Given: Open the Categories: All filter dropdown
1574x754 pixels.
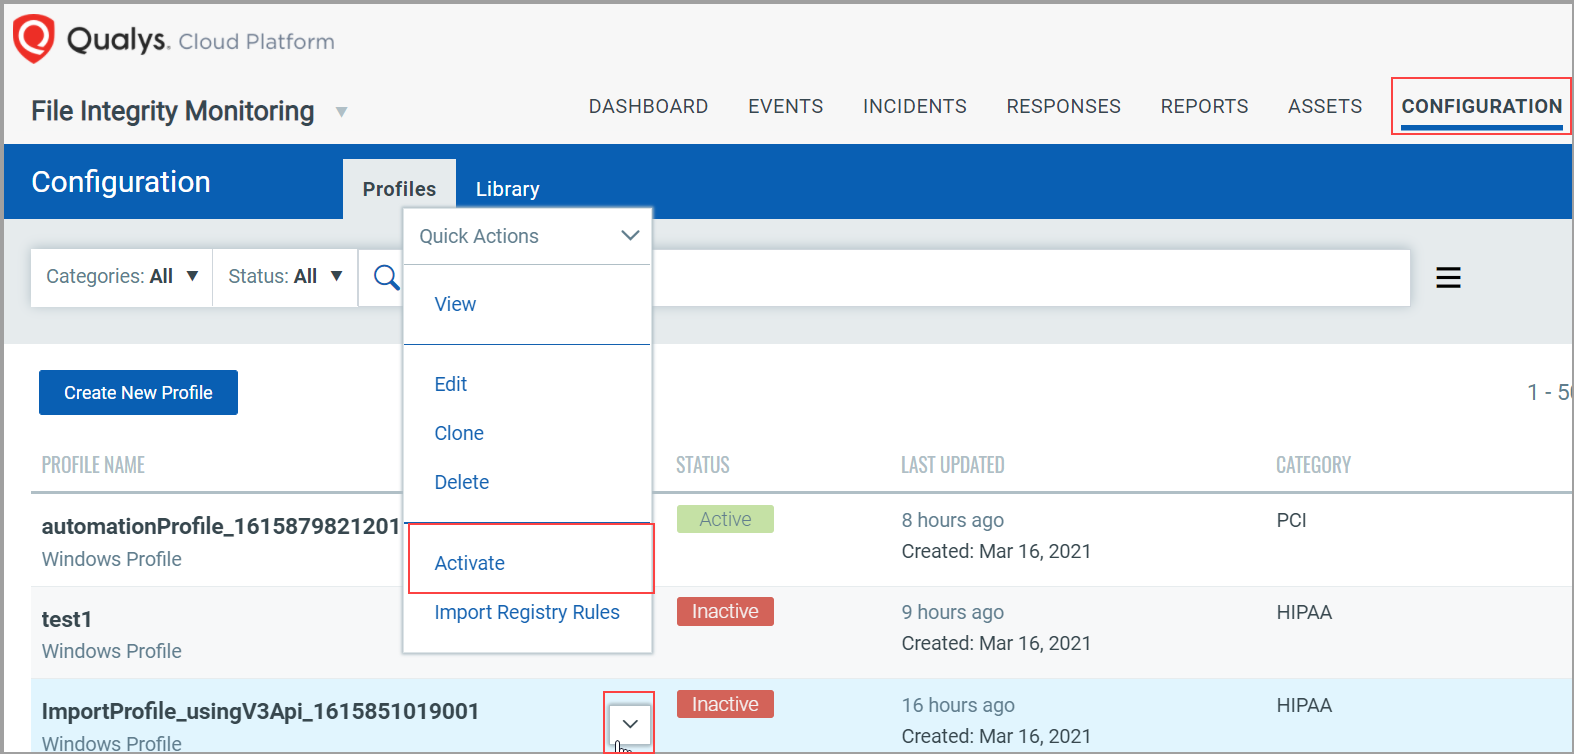Looking at the screenshot, I should tap(122, 277).
